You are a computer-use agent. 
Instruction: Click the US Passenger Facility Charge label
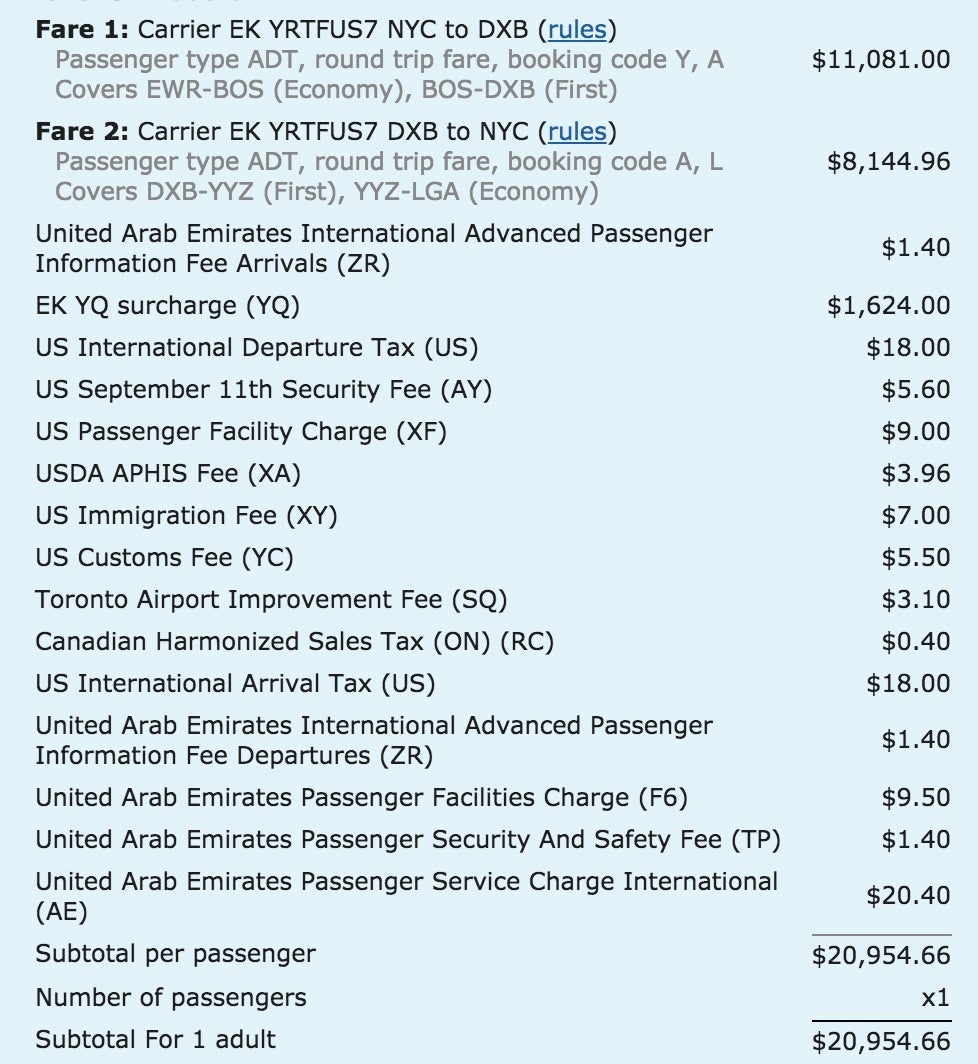coord(240,432)
